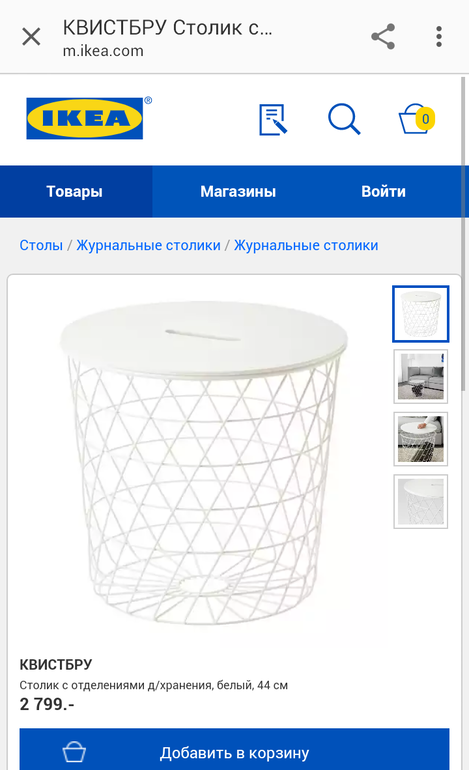Open the shopping cart basket icon
Screen dimensions: 469x770
click(416, 118)
